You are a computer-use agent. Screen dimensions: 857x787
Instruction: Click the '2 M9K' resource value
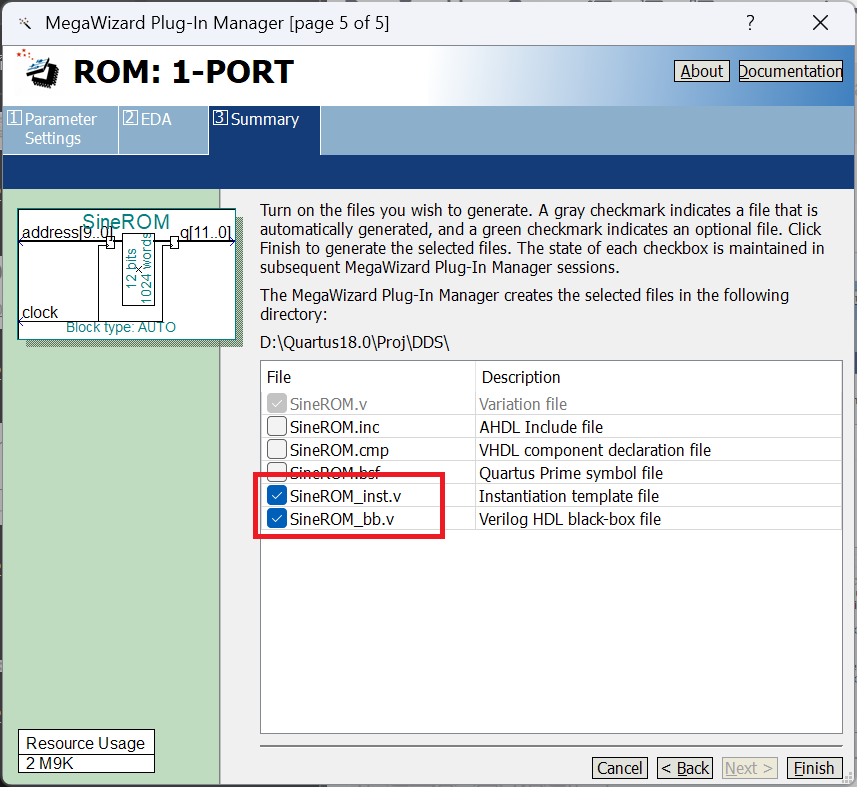tap(49, 763)
